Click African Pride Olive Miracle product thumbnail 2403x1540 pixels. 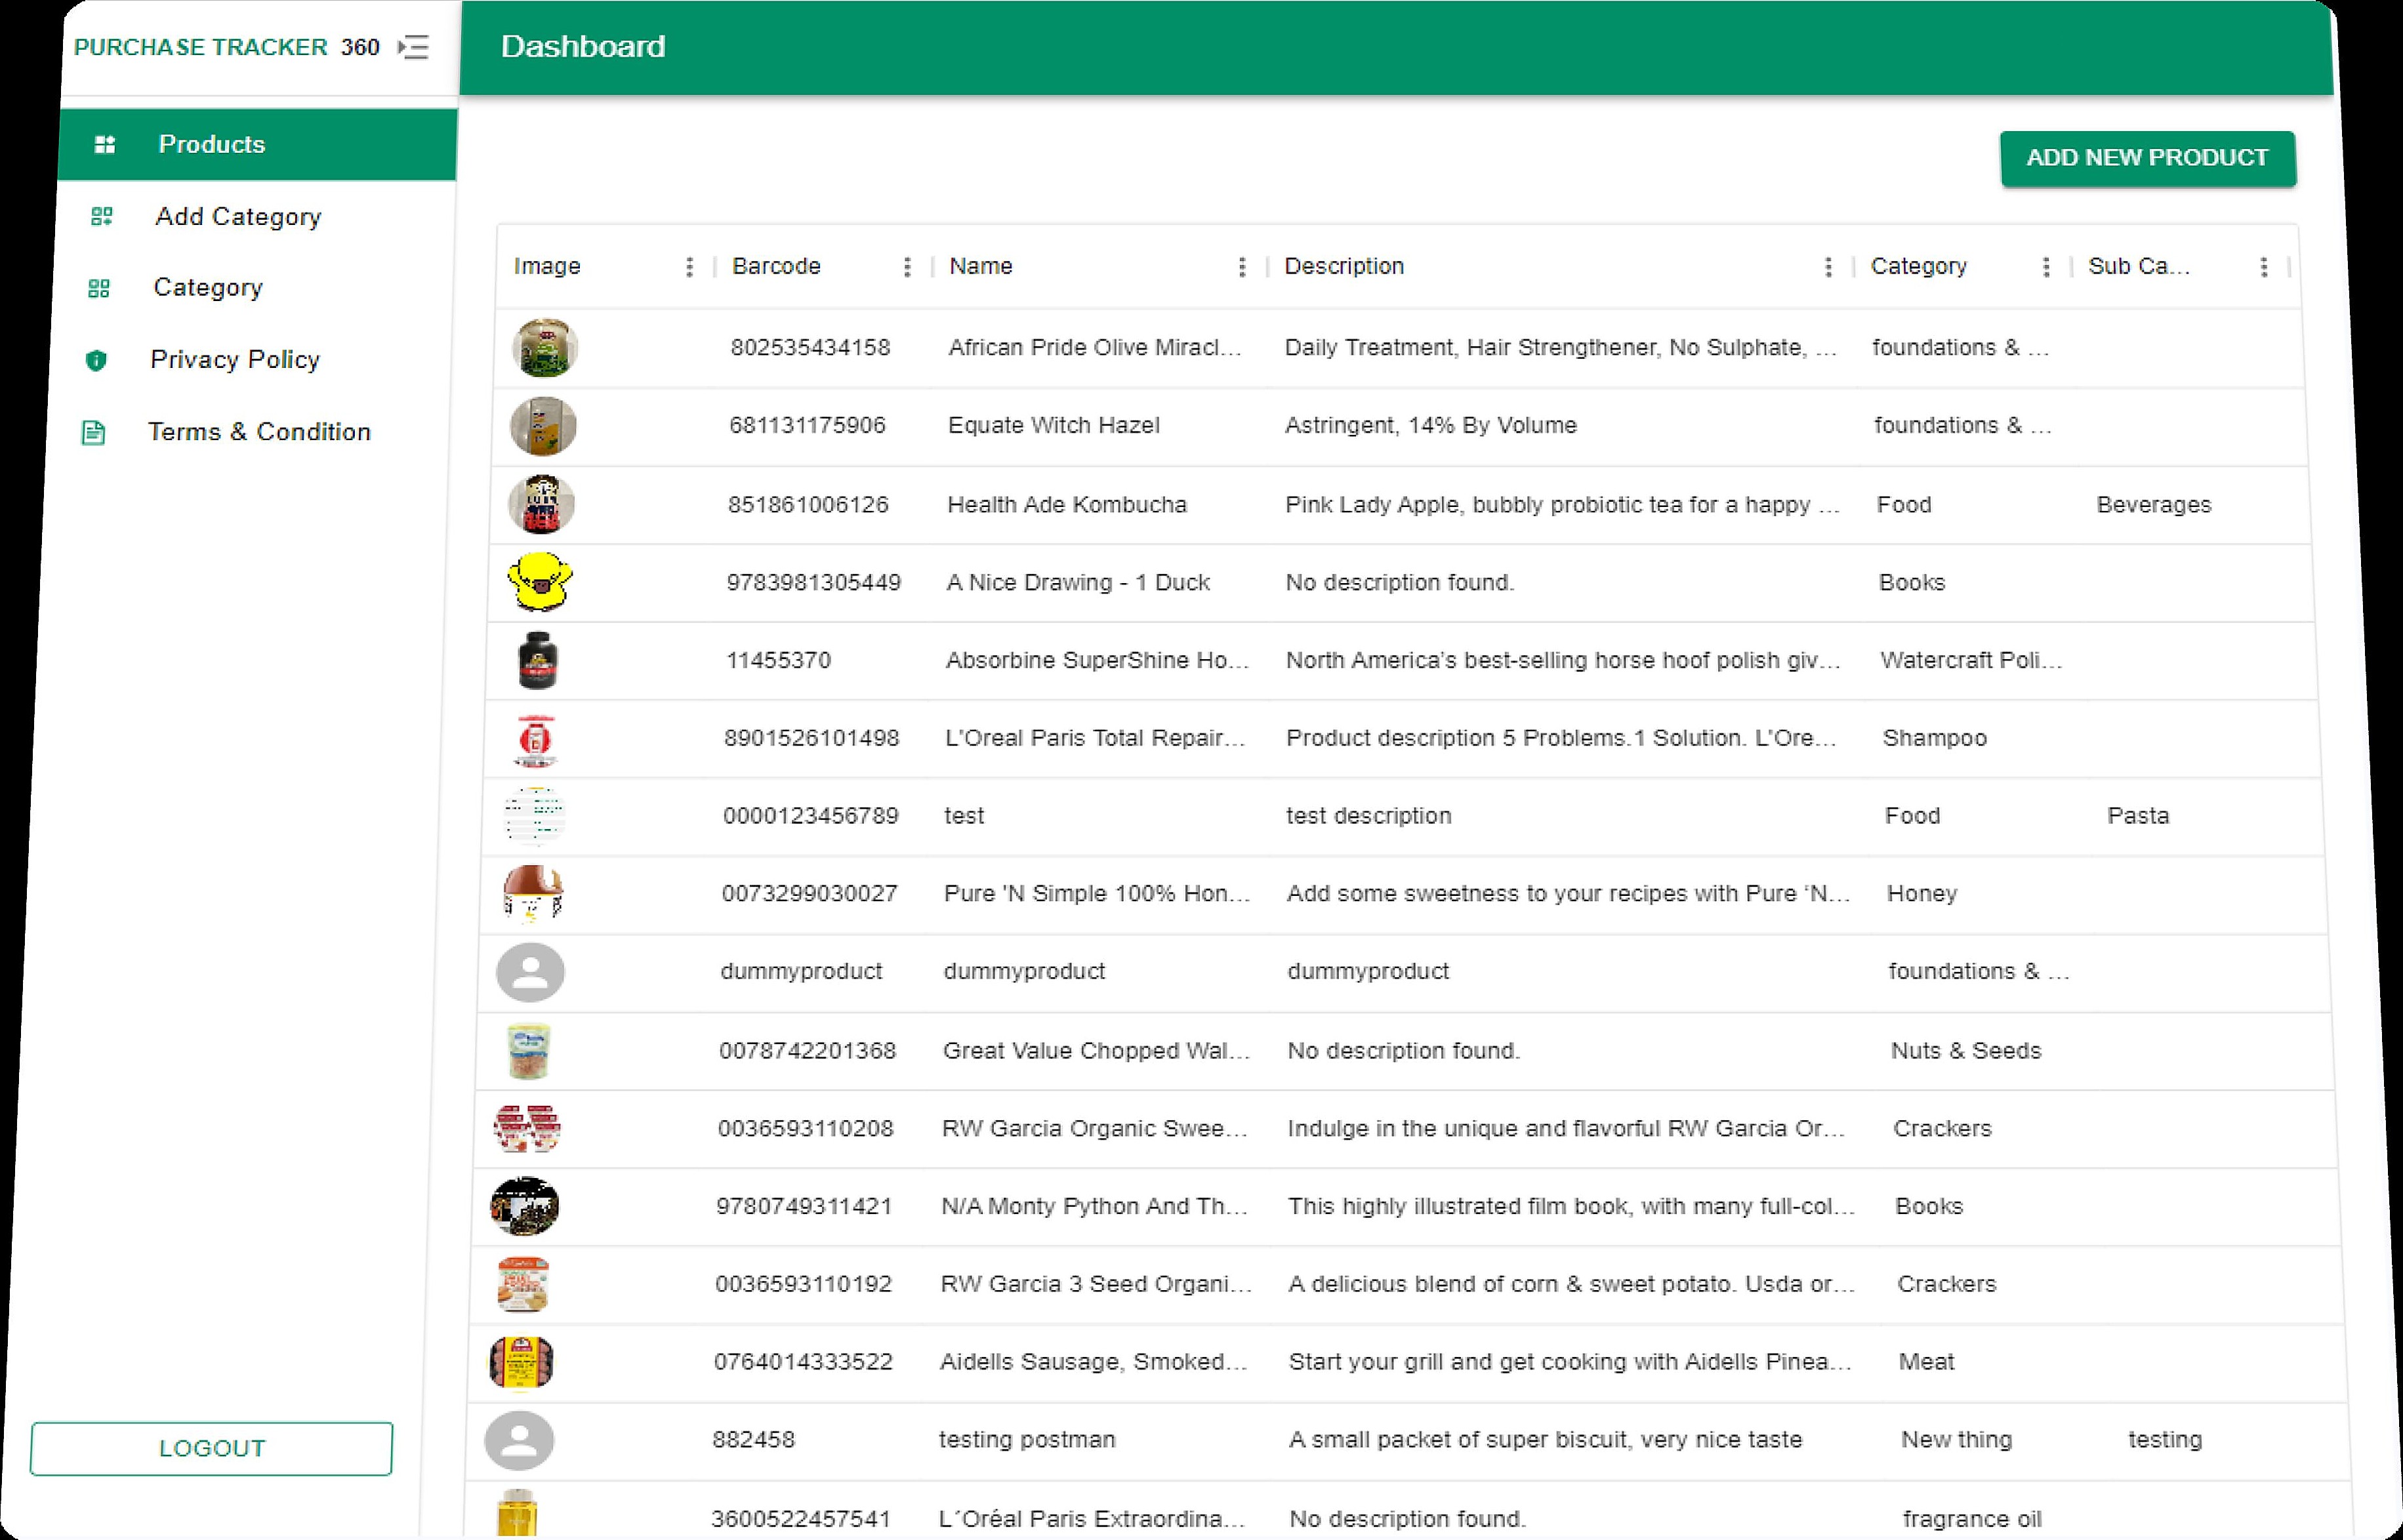tap(545, 348)
